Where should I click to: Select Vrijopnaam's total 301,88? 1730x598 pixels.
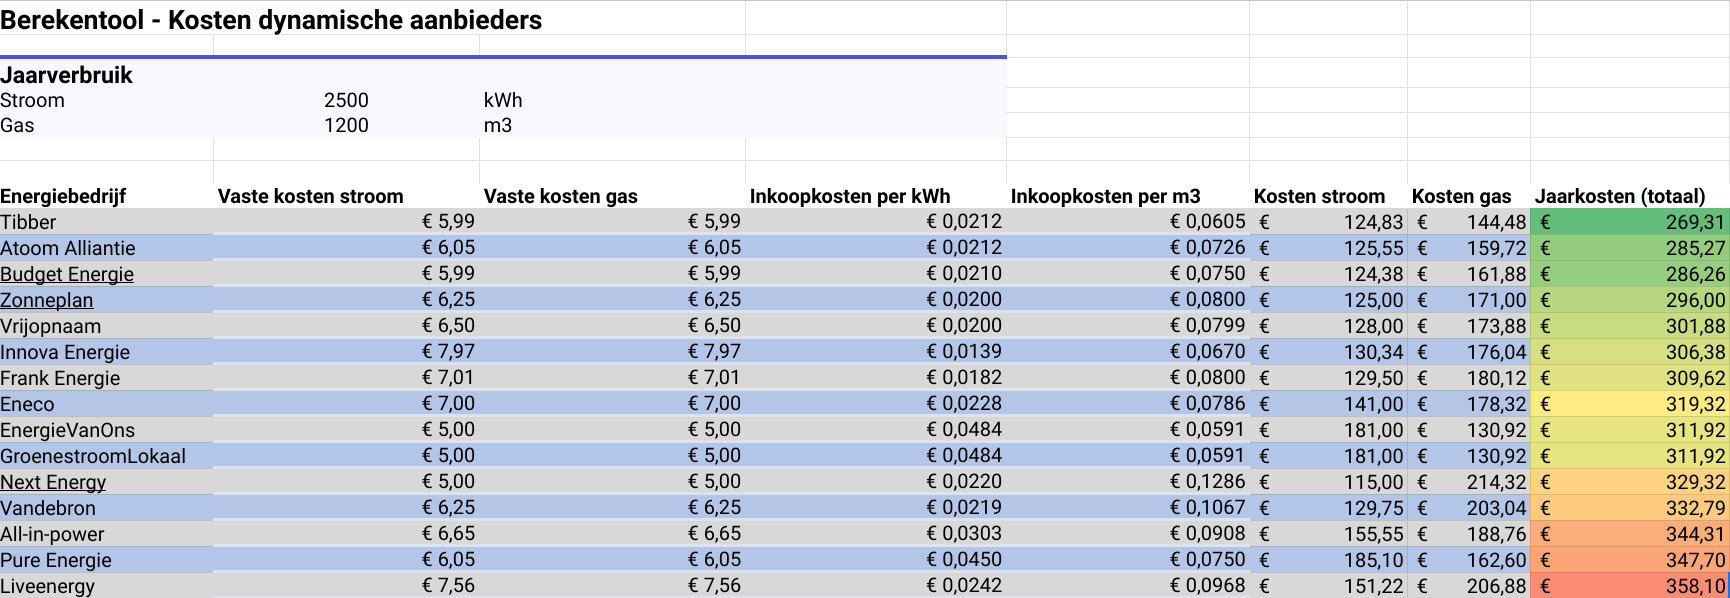pyautogui.click(x=1630, y=326)
